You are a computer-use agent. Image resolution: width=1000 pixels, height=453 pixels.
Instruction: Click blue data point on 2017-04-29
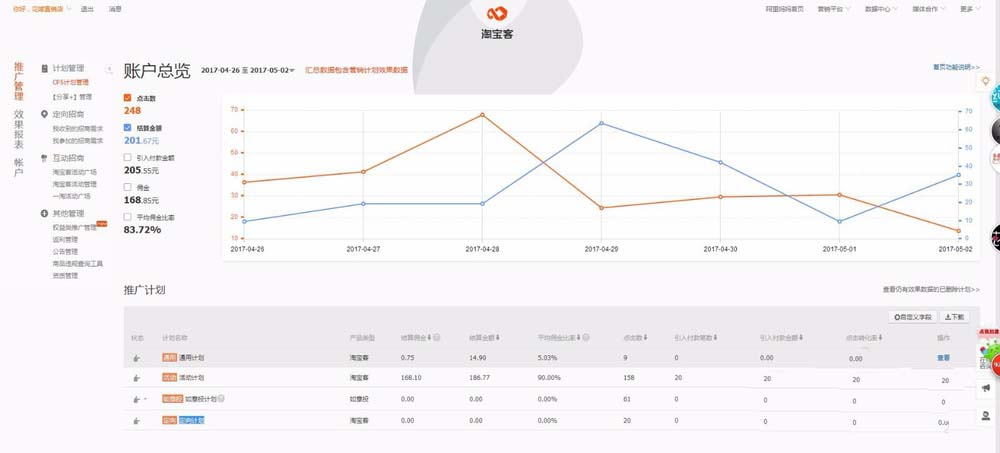pyautogui.click(x=601, y=123)
